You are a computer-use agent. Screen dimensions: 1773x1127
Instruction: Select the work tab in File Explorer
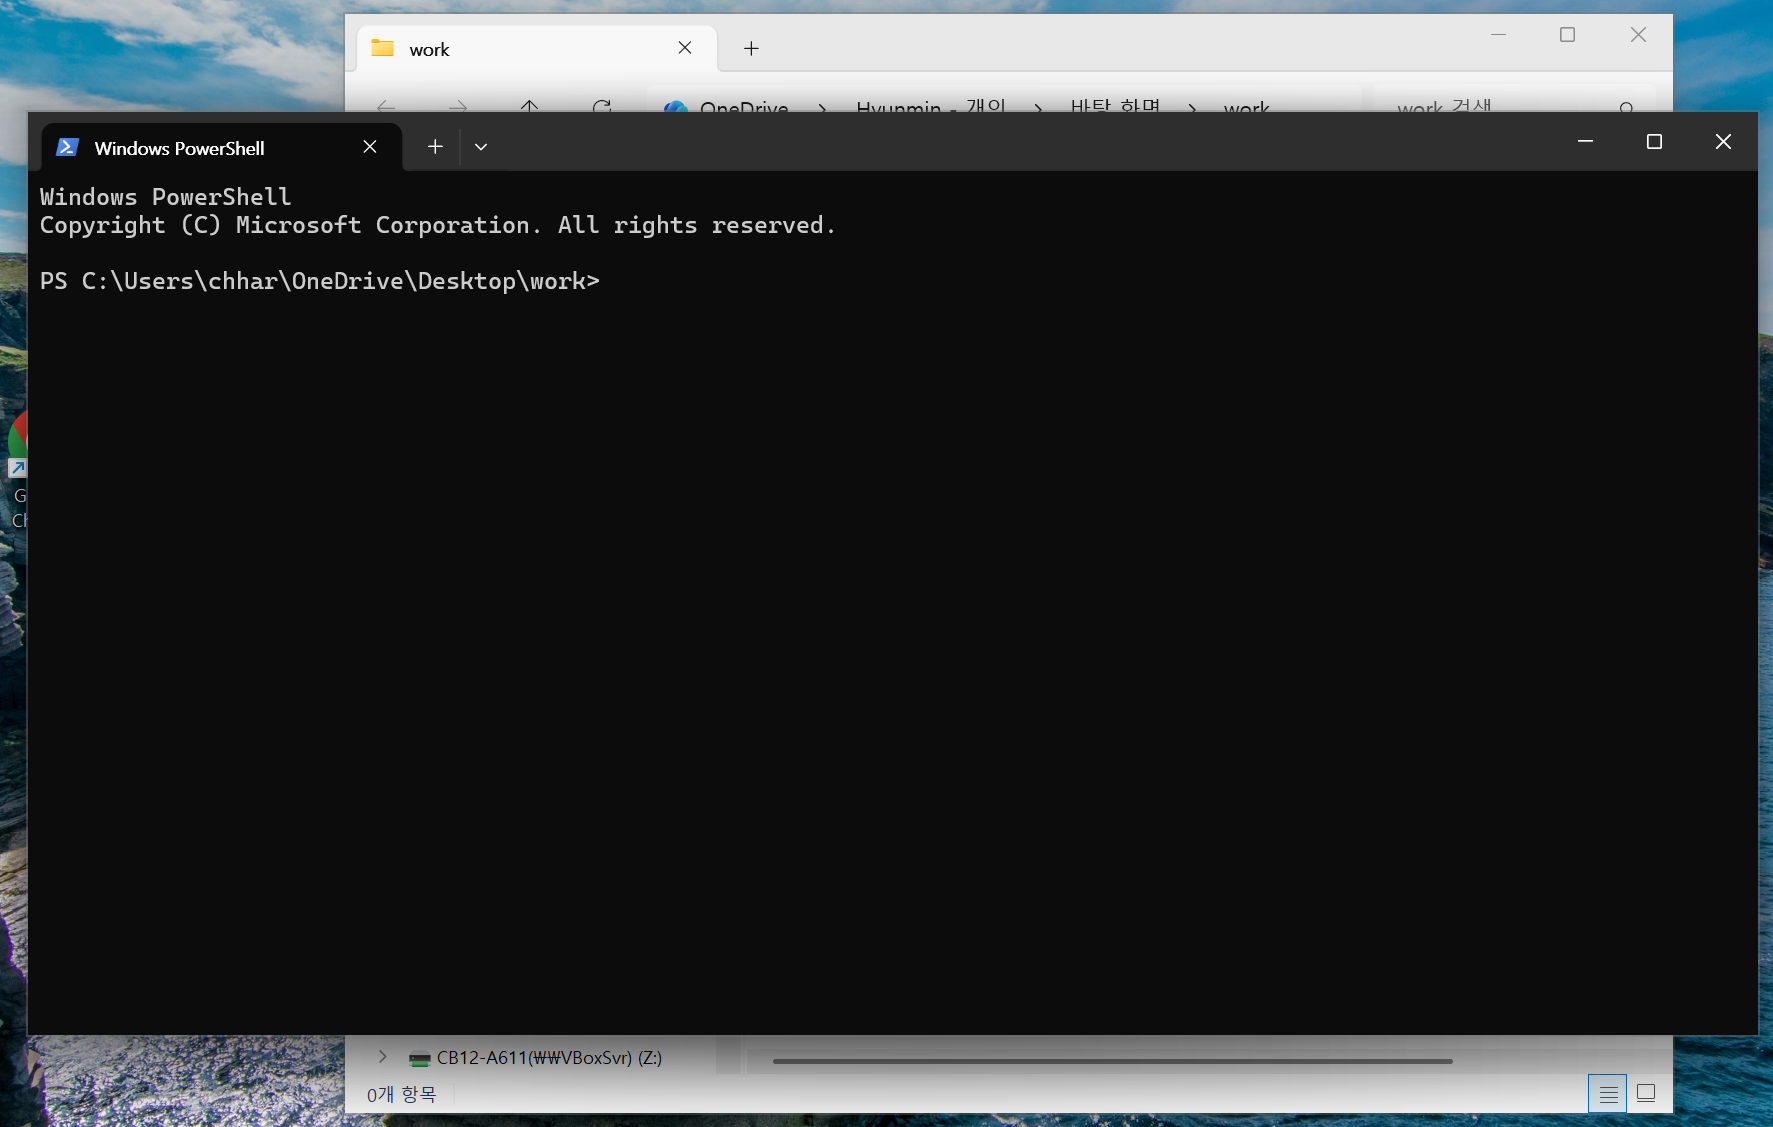coord(537,49)
